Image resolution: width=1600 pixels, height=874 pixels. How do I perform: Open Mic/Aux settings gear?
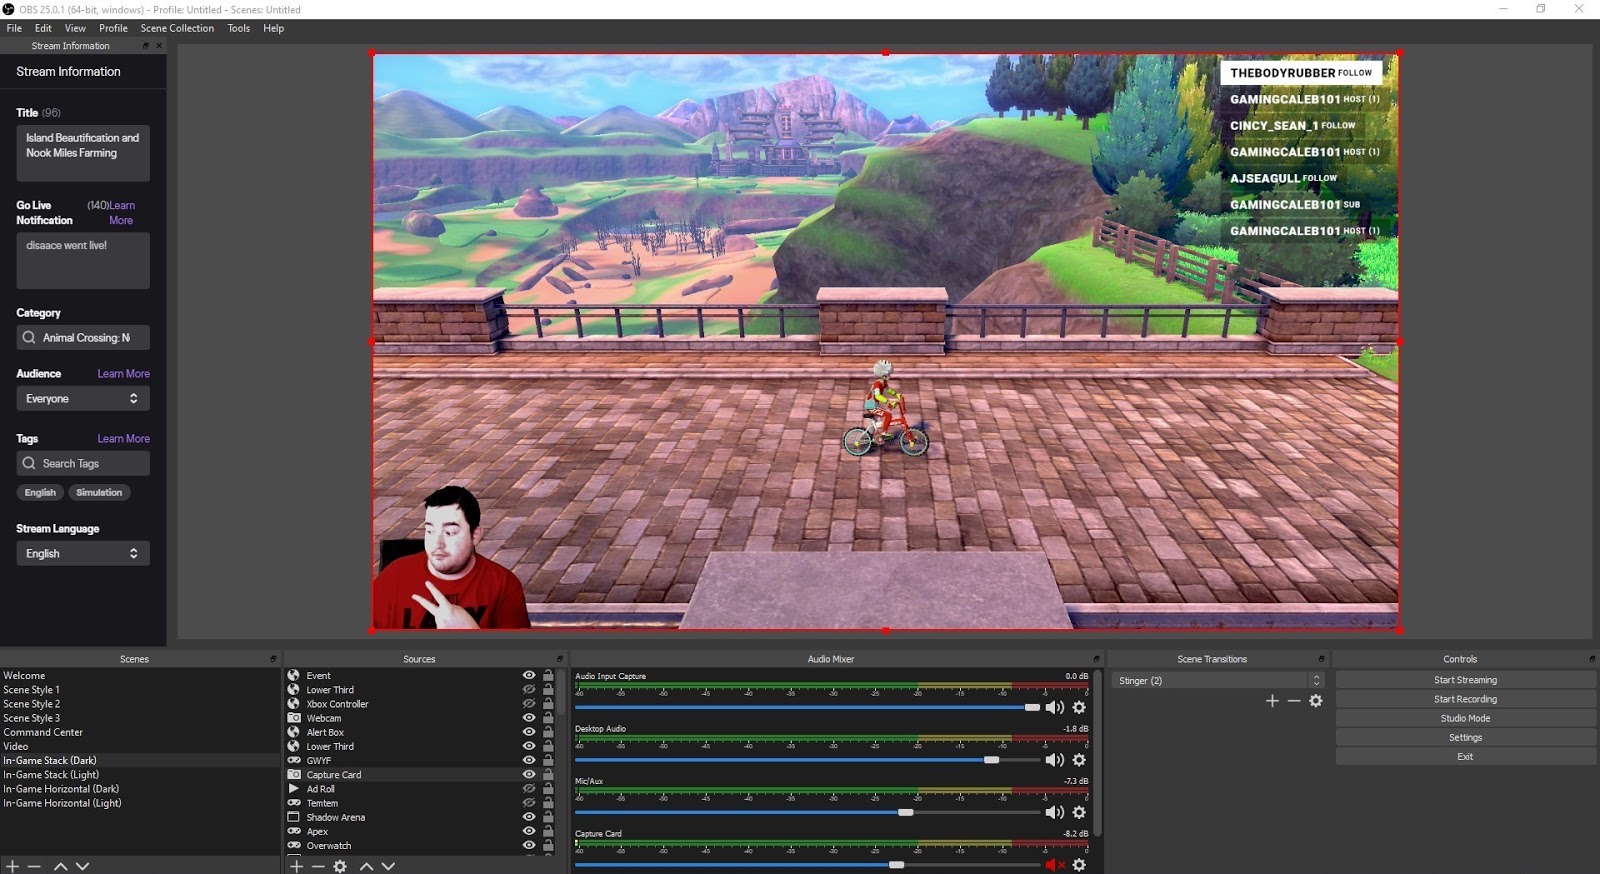(1079, 812)
